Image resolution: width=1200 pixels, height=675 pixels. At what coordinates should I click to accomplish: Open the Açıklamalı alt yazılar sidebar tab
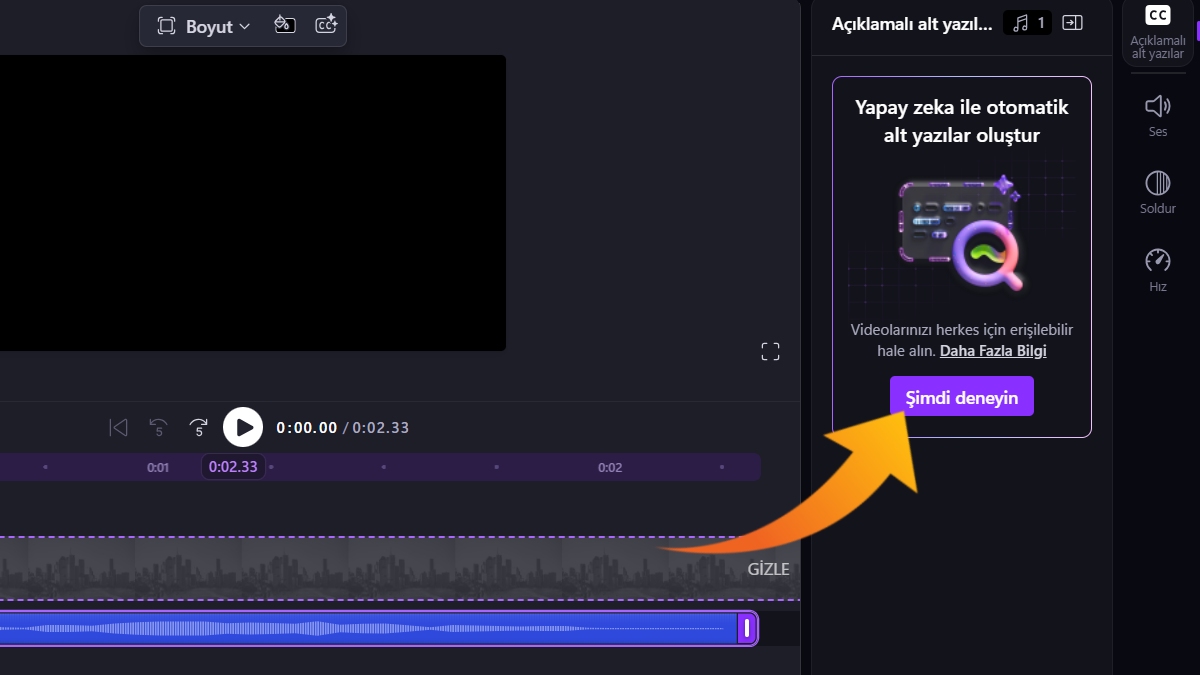coord(1157,33)
